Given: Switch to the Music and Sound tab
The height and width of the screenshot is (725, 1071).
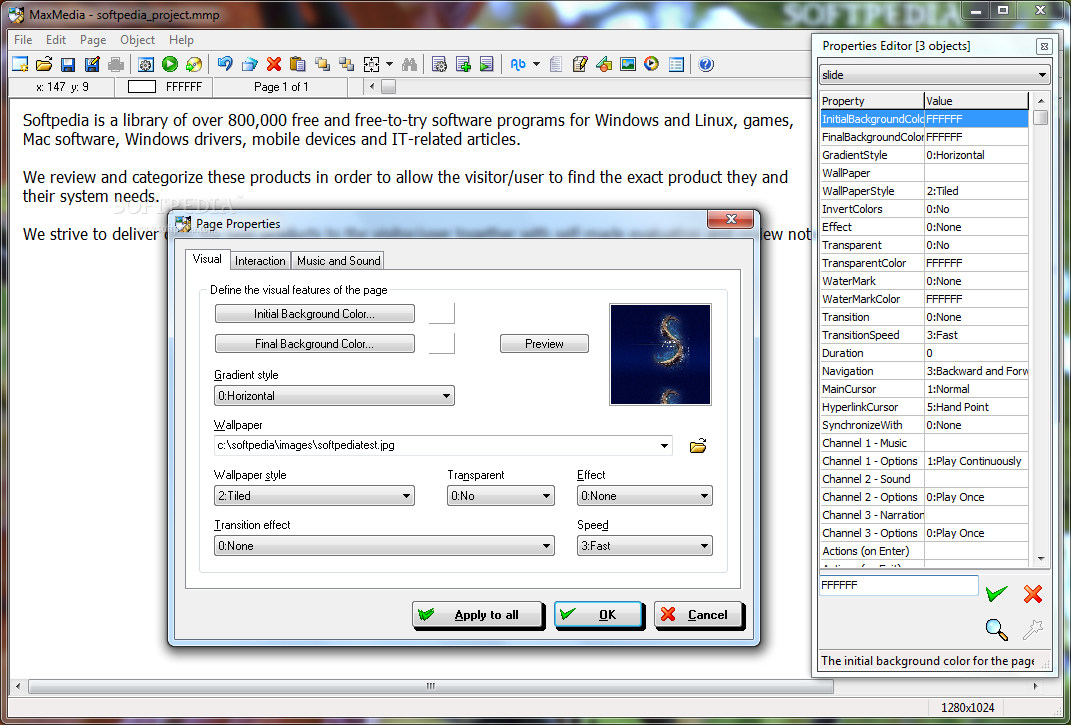Looking at the screenshot, I should tap(339, 260).
